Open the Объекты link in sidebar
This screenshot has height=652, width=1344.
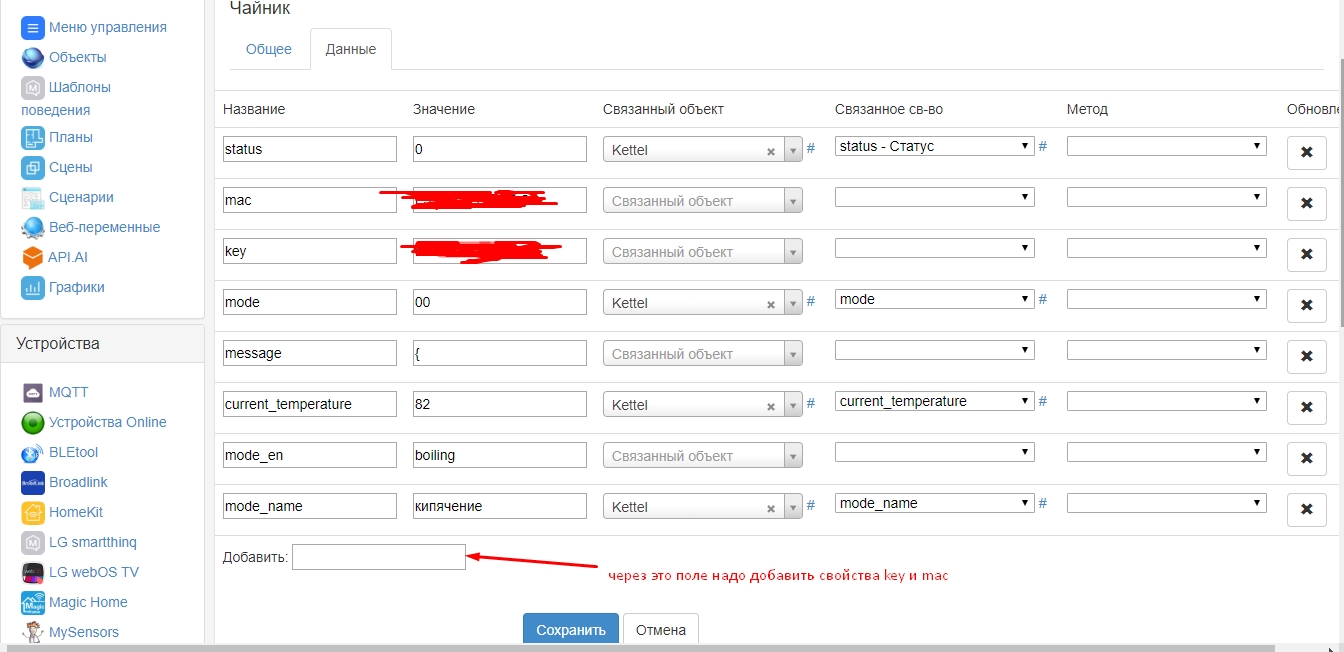click(x=78, y=57)
